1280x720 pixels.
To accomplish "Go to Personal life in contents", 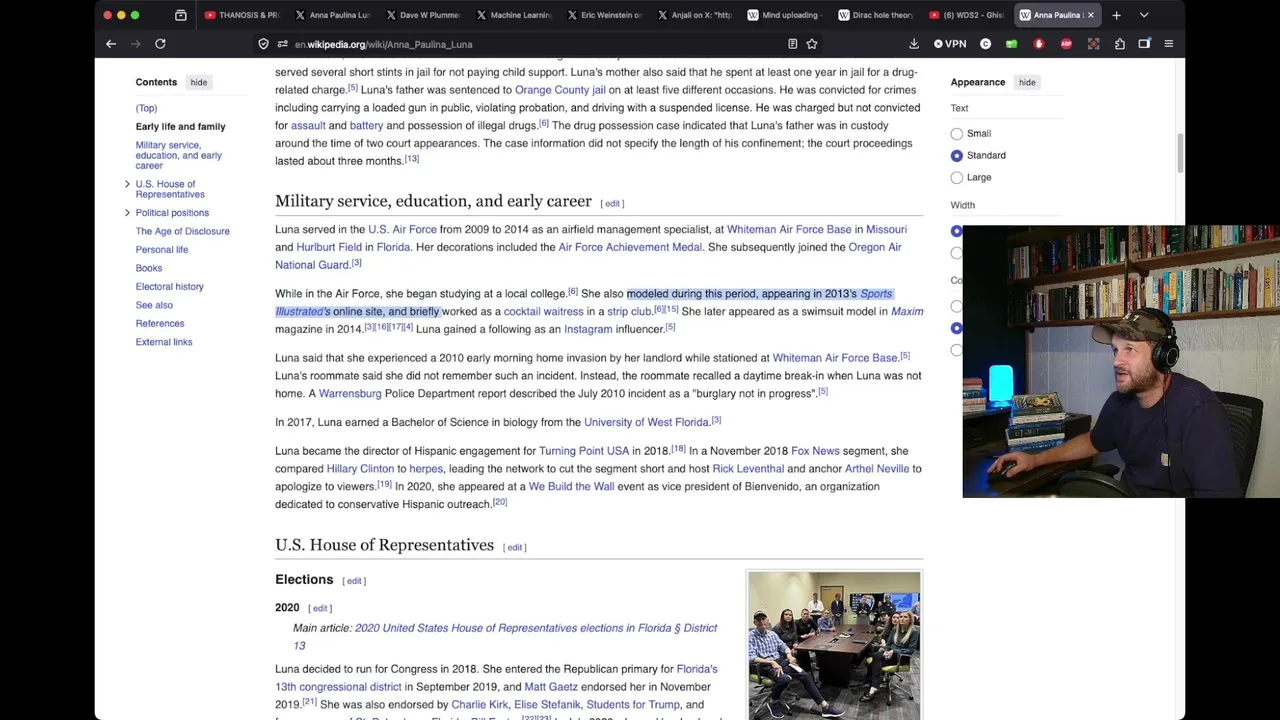I will (x=161, y=249).
